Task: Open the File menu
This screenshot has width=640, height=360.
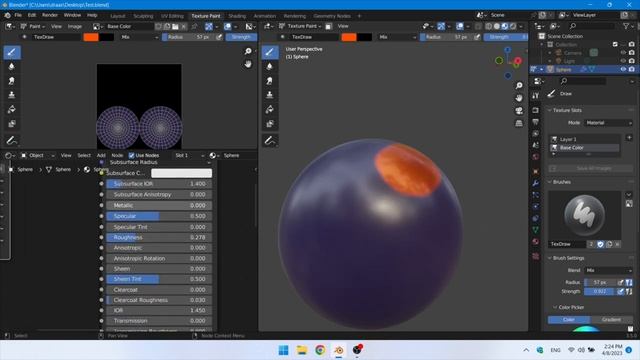Action: 18,15
